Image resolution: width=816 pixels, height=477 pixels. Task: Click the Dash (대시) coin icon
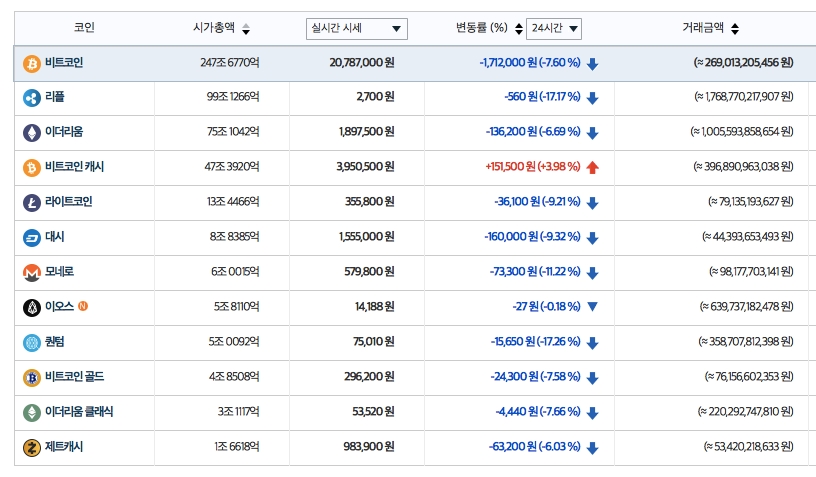pyautogui.click(x=32, y=238)
